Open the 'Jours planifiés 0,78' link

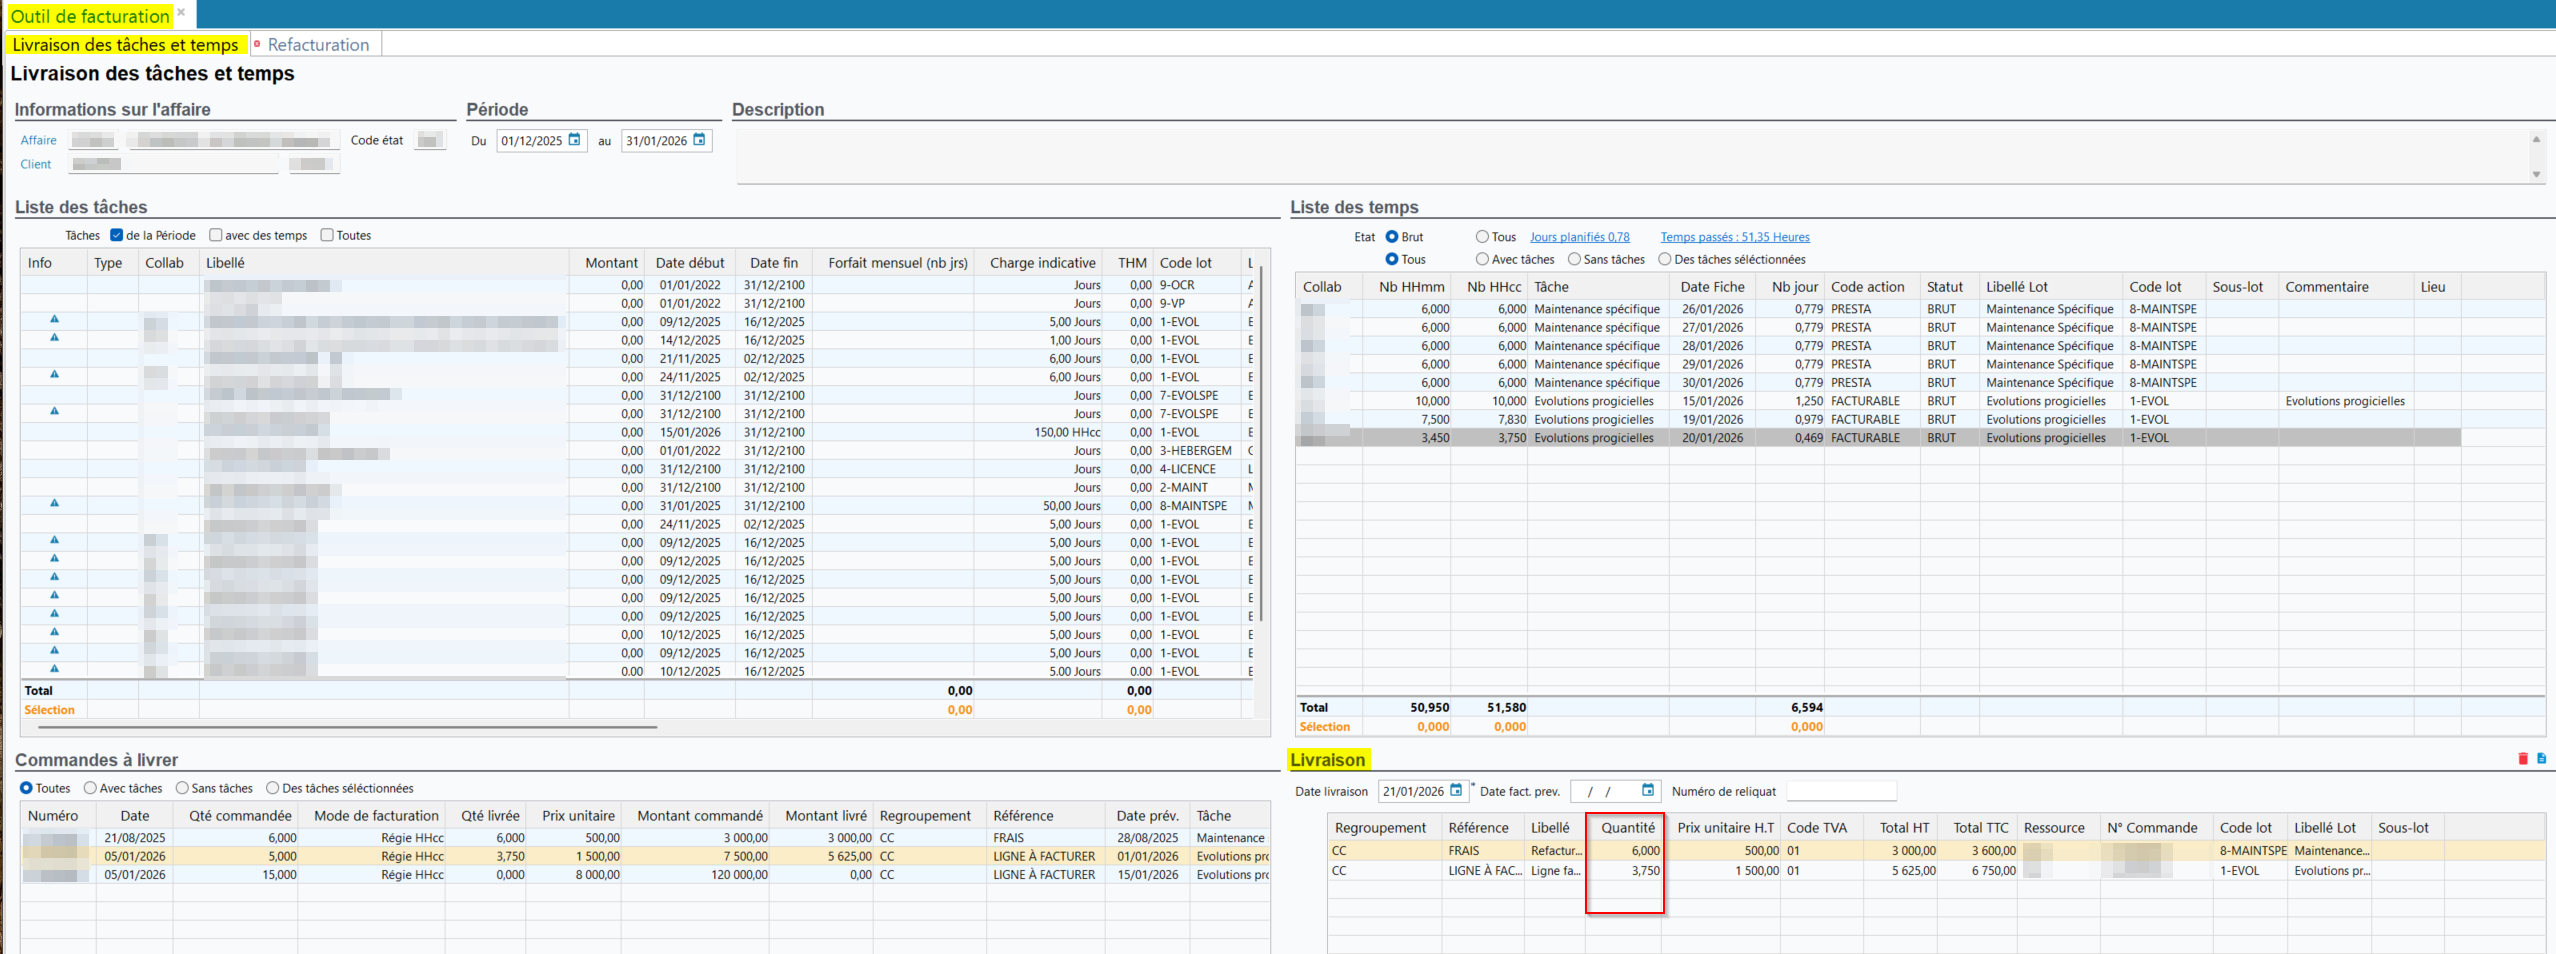click(1579, 237)
